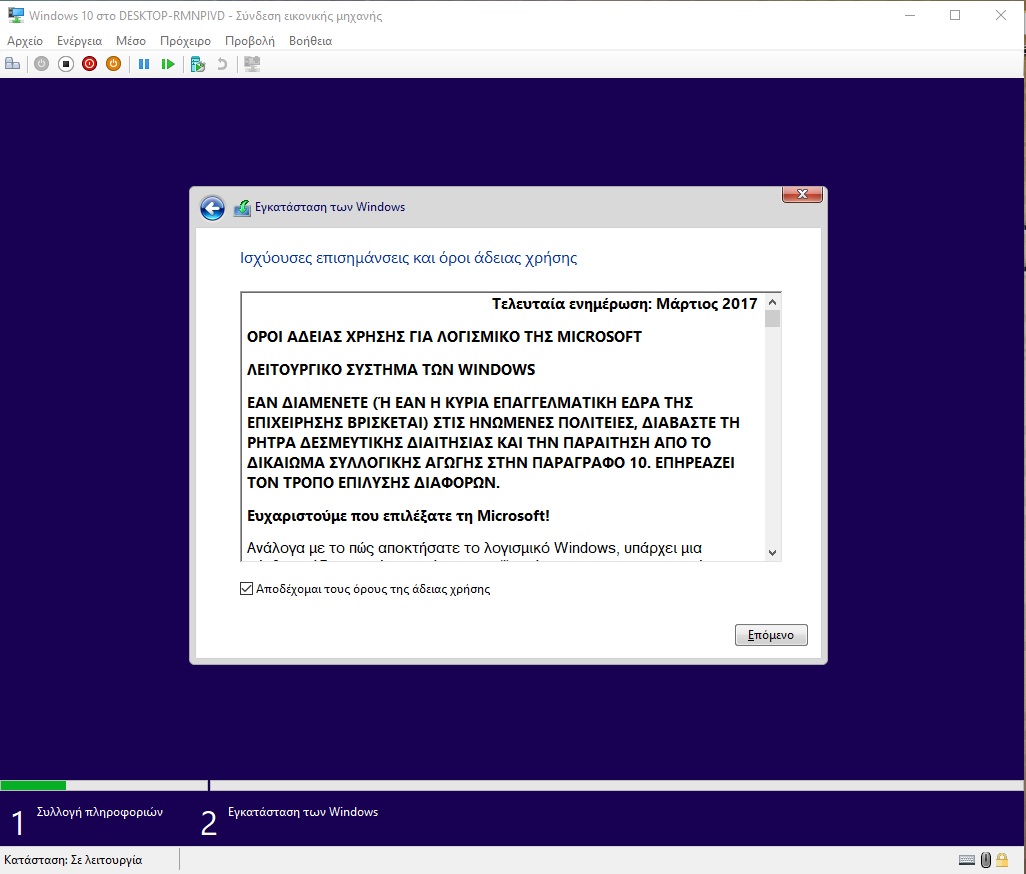Click step 1 Συλλογή πληροφοριών label
The width and height of the screenshot is (1026, 874).
tap(99, 812)
